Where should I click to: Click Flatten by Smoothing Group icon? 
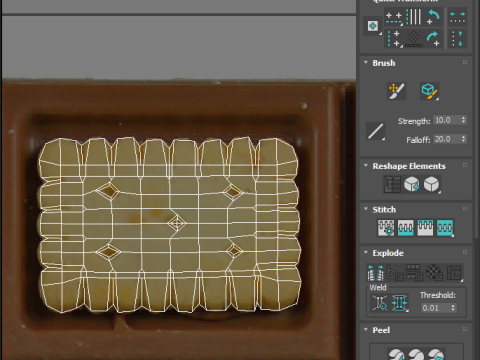point(415,273)
